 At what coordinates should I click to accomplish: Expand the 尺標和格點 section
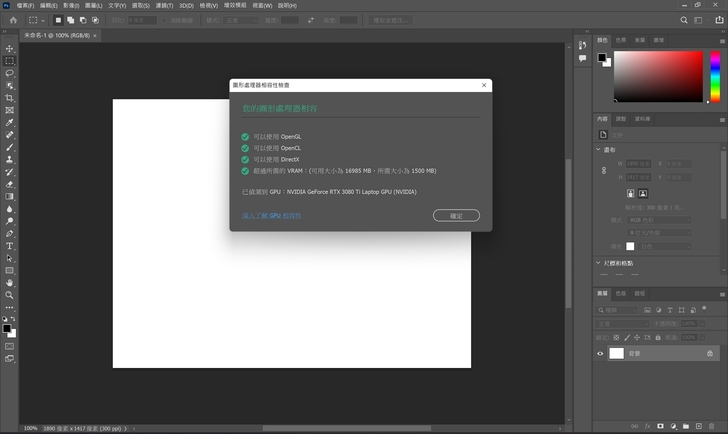599,263
